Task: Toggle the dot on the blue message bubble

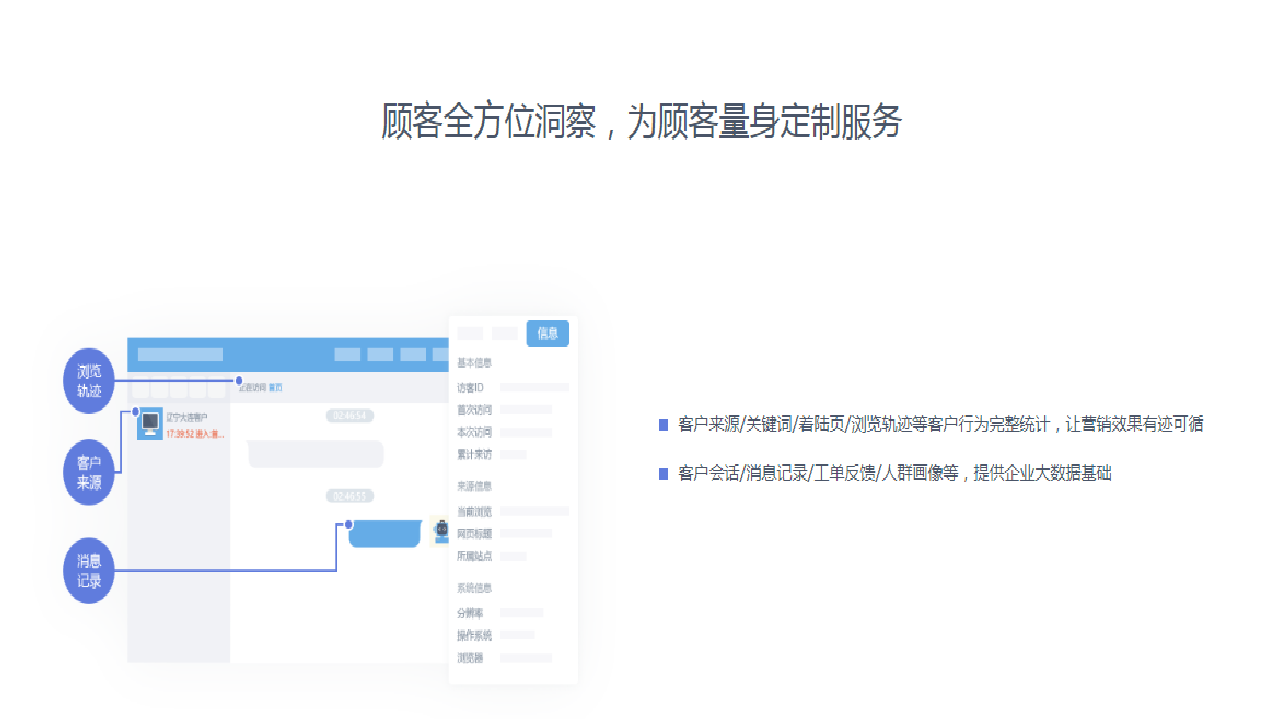Action: tap(348, 524)
